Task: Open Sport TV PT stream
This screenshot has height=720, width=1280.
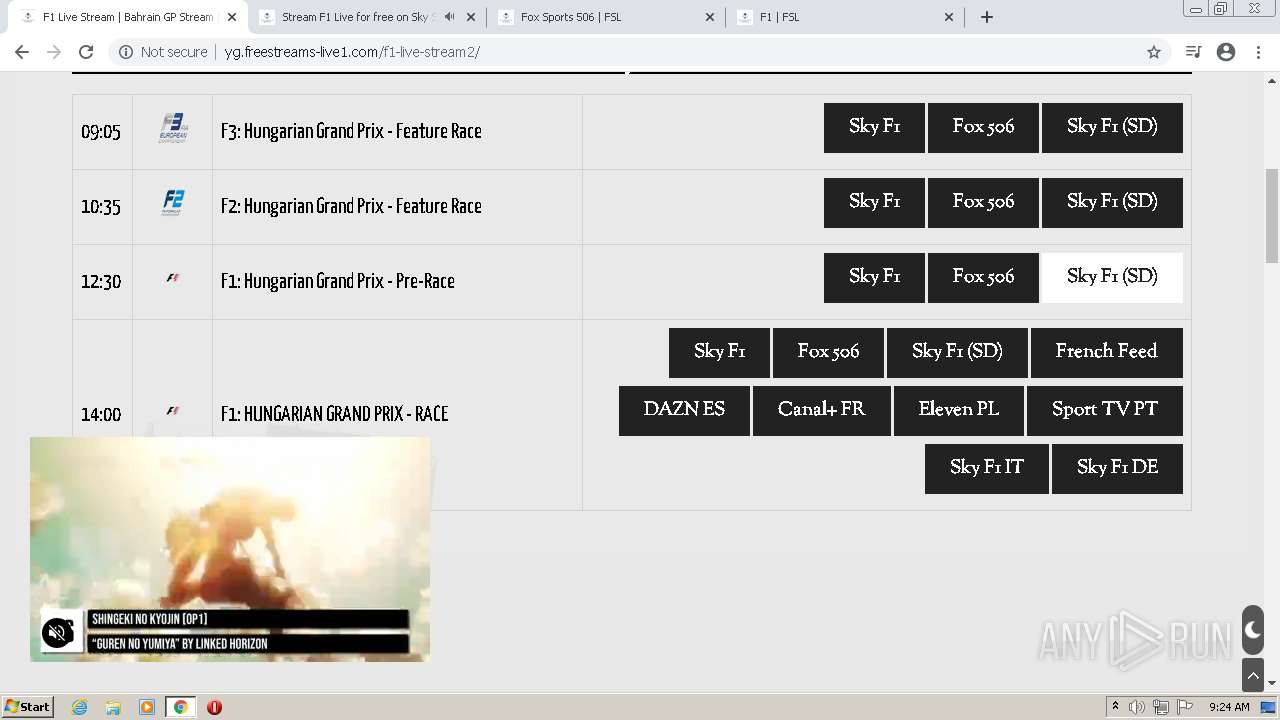Action: click(x=1105, y=410)
